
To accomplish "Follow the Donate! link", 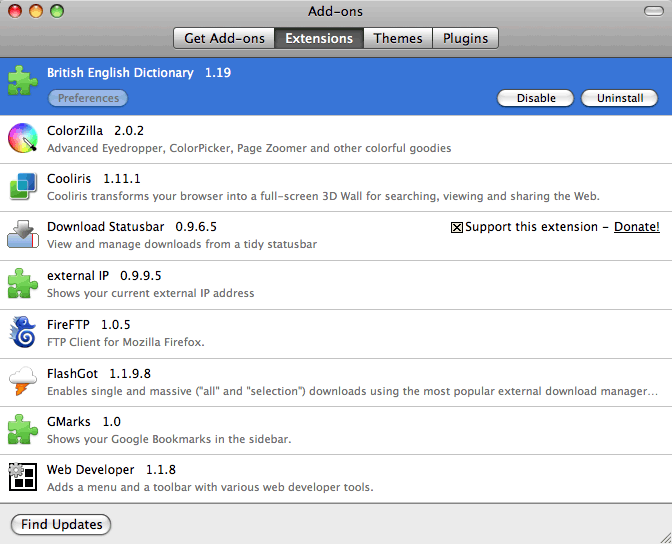I will 636,227.
